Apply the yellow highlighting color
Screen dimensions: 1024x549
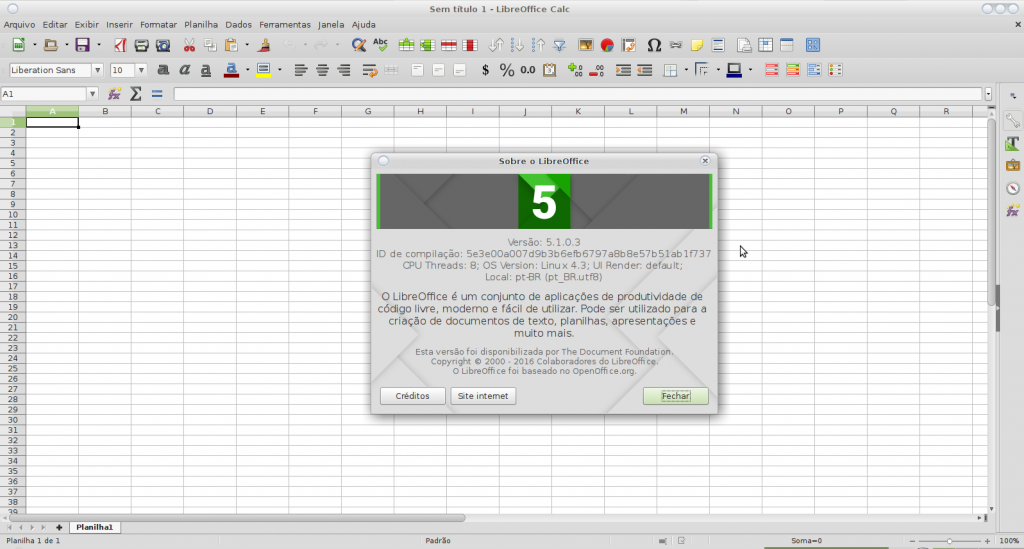pos(263,70)
